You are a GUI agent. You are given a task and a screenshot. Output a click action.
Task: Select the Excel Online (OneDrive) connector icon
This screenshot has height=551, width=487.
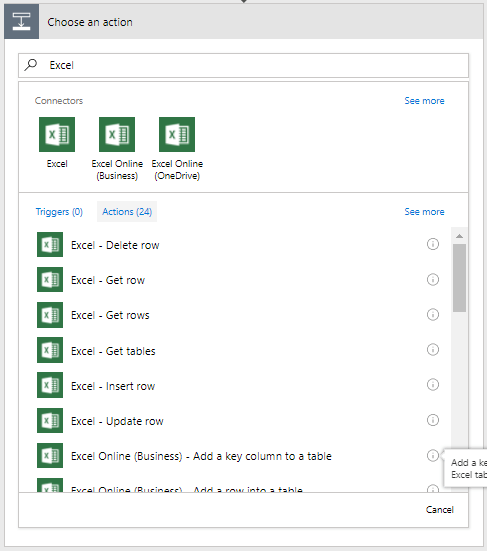point(177,135)
